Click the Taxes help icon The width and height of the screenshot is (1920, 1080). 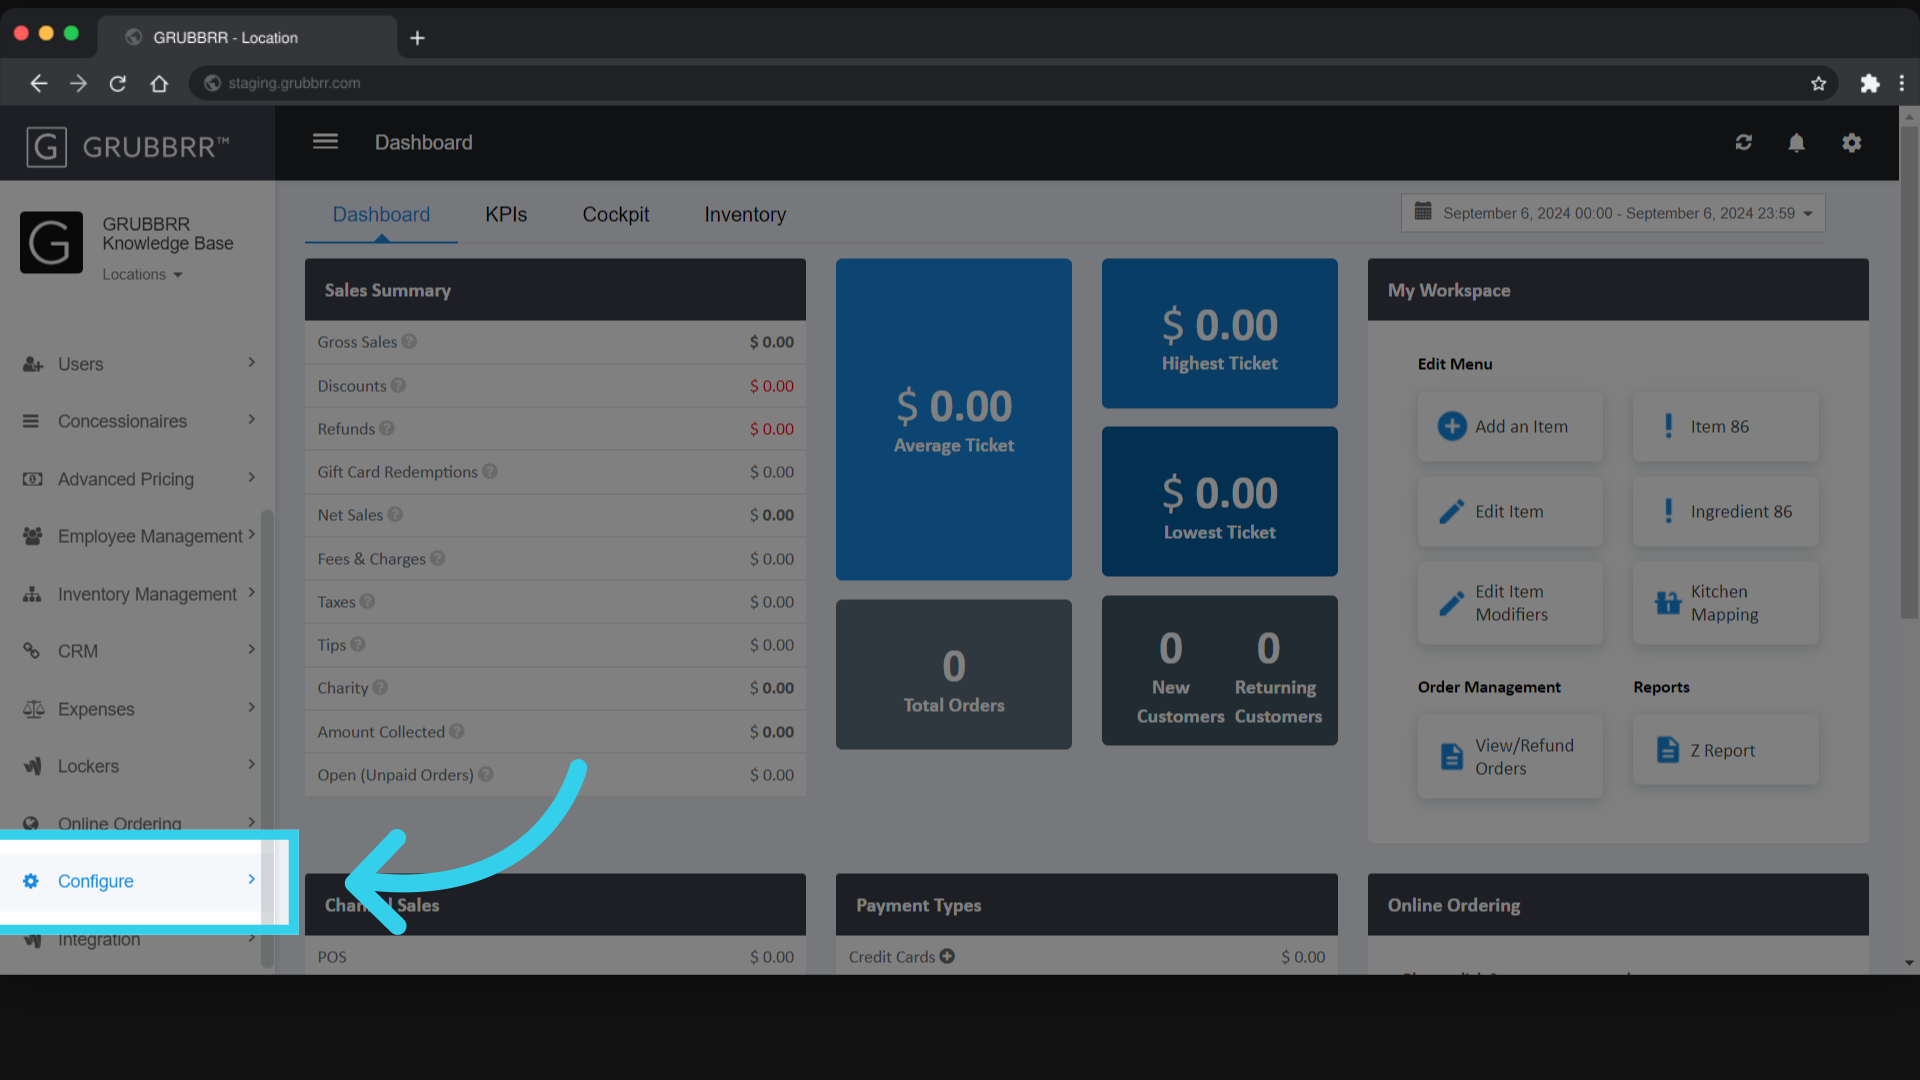click(367, 601)
